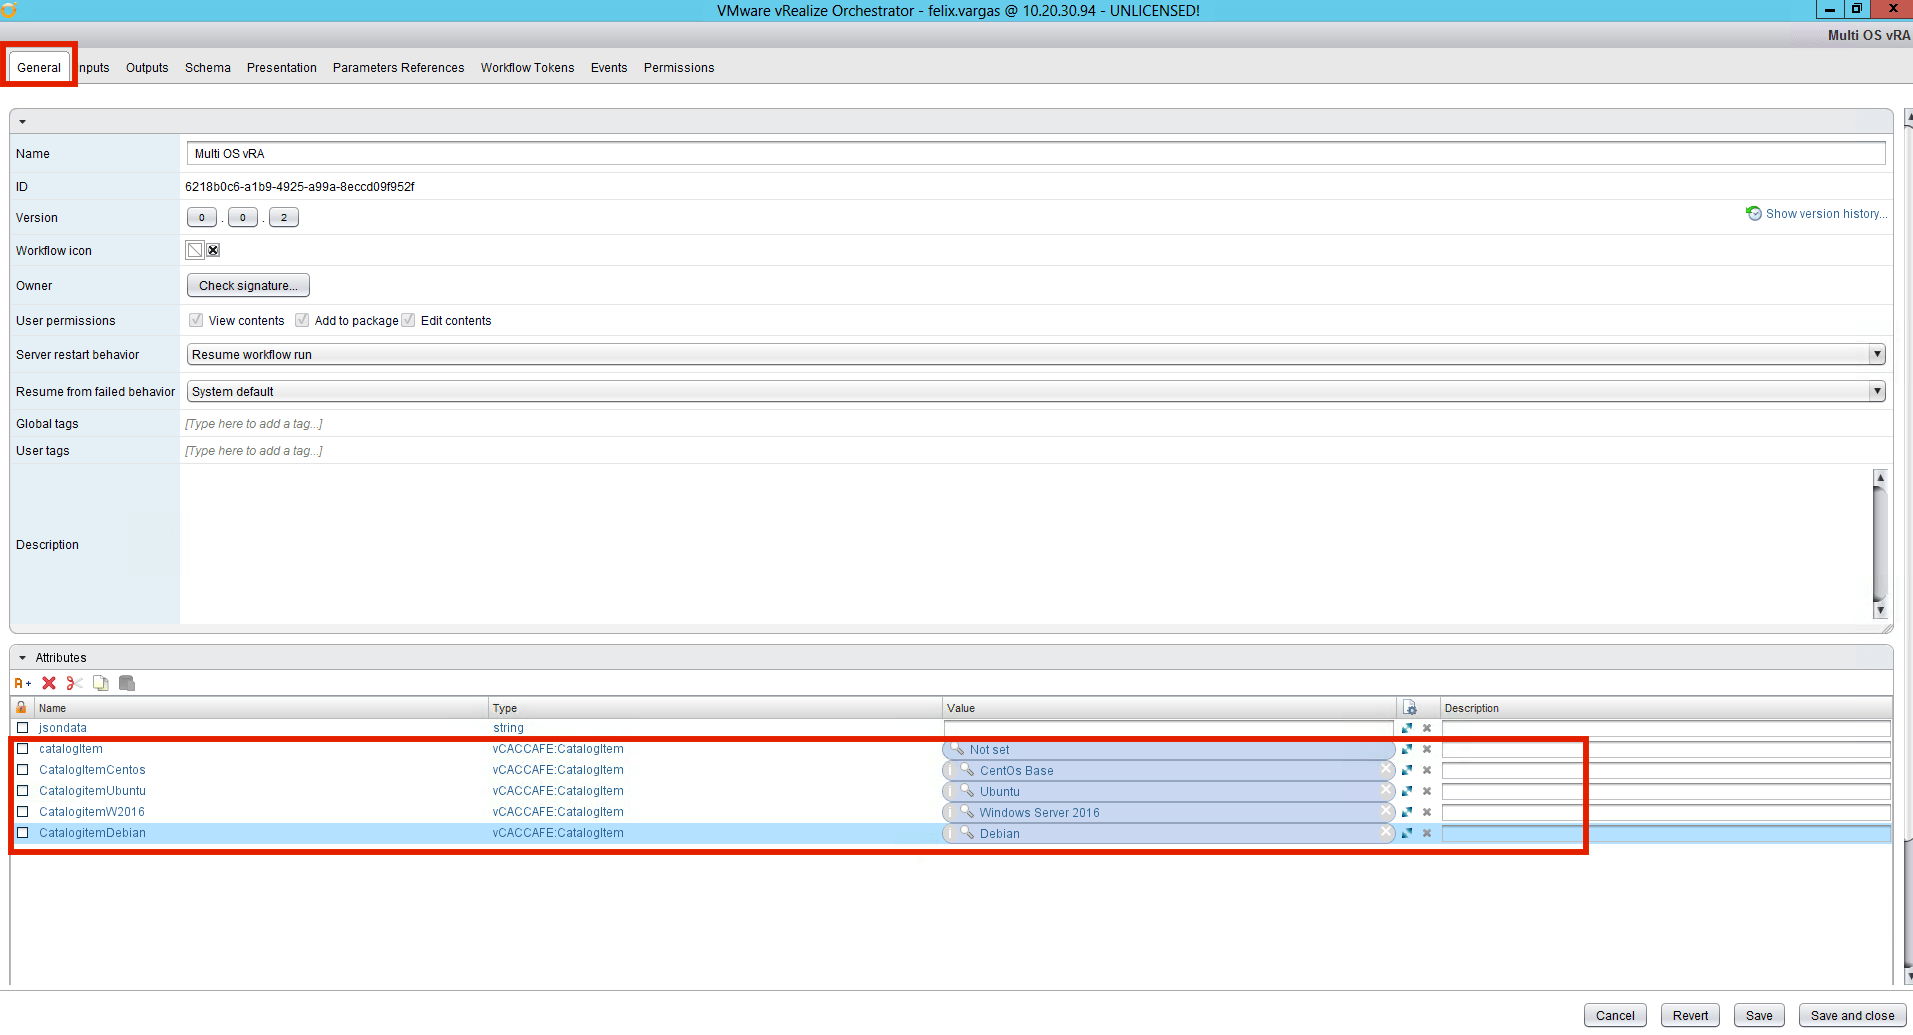Cut attribute using the scissors icon

pyautogui.click(x=74, y=683)
